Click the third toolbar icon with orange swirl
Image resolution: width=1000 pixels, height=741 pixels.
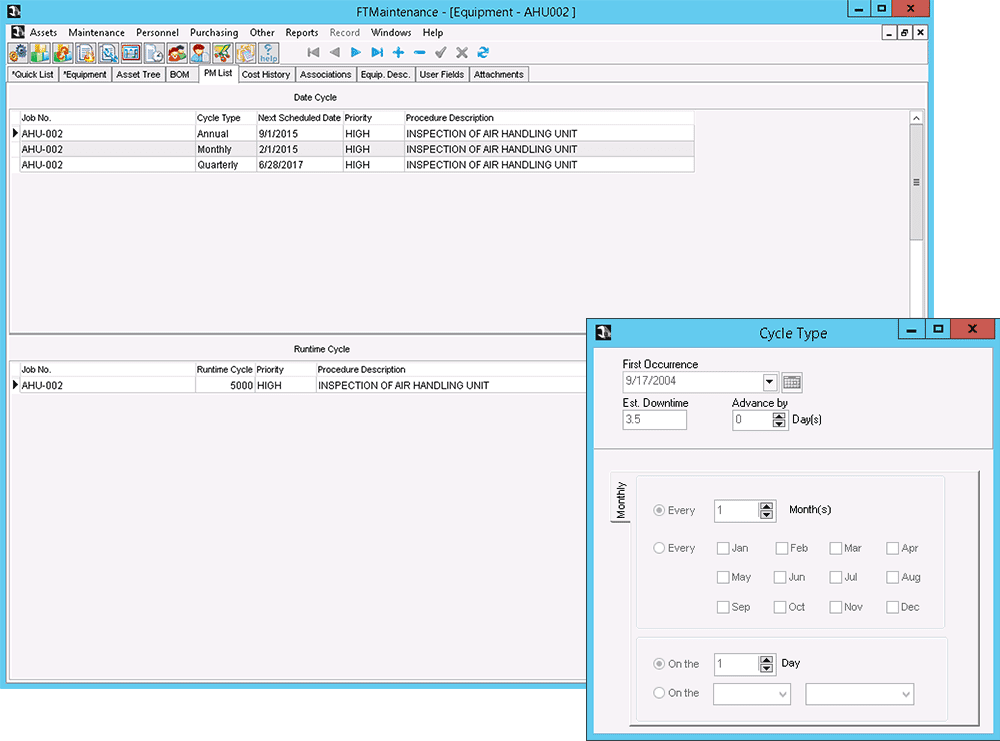62,53
